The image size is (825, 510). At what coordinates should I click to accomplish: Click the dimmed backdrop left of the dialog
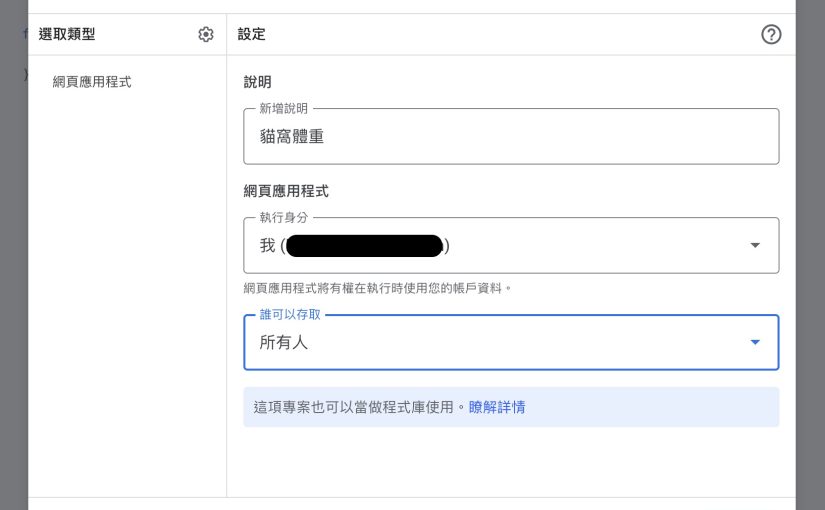click(13, 250)
